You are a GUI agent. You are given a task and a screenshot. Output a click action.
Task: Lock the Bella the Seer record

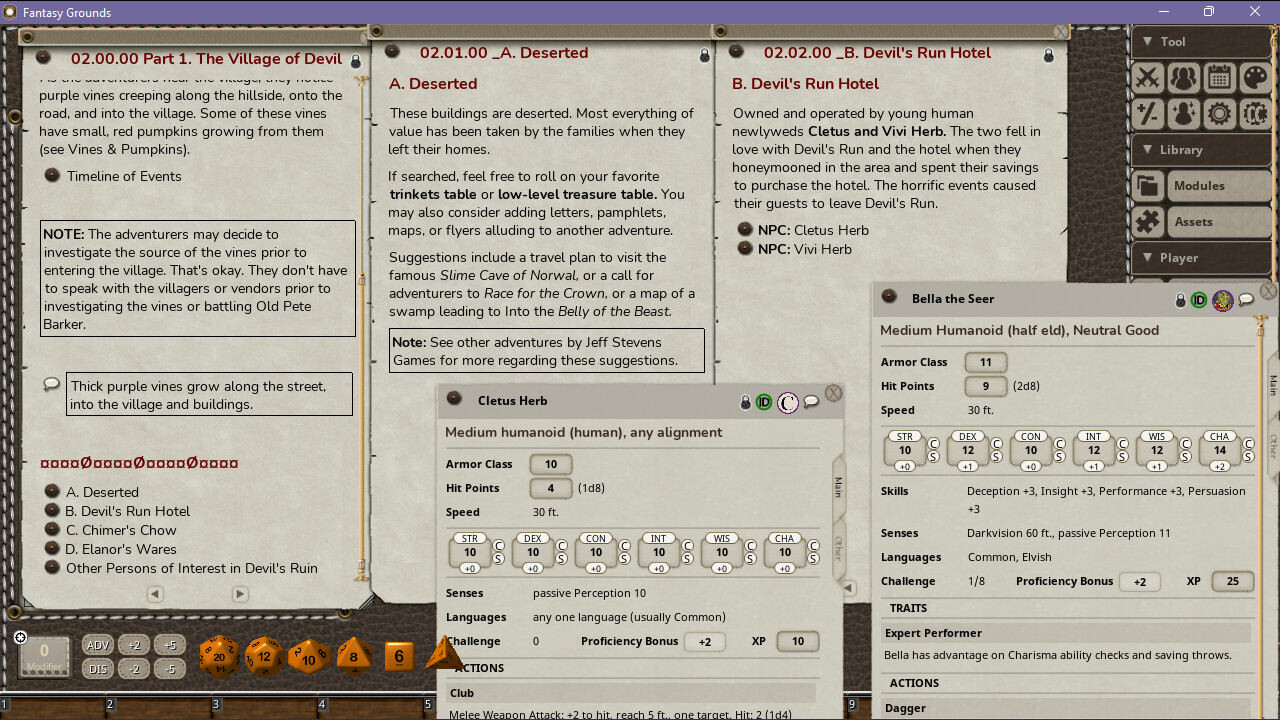[1181, 300]
